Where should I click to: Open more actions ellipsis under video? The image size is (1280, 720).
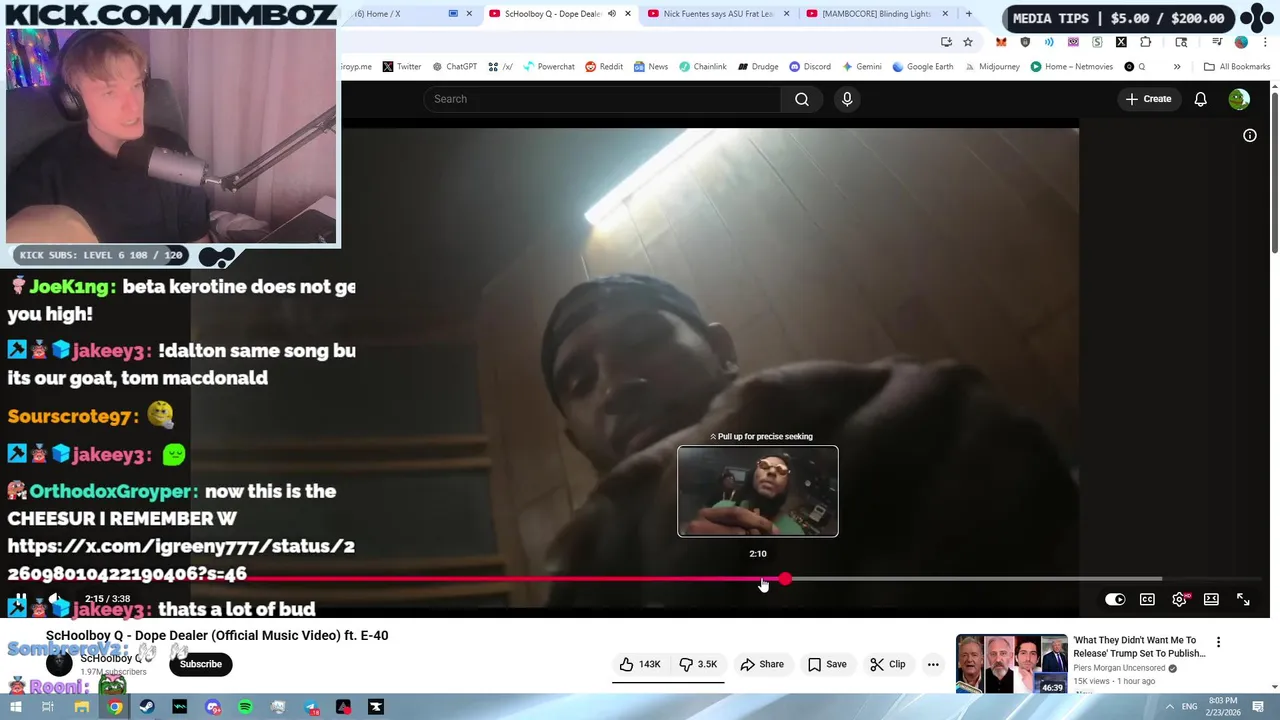(933, 664)
